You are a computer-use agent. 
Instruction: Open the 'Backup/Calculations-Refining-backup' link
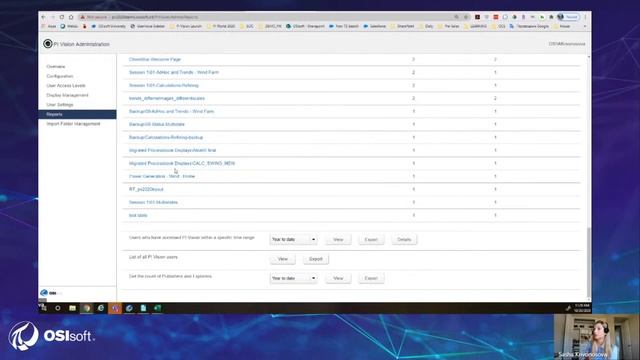click(x=166, y=138)
